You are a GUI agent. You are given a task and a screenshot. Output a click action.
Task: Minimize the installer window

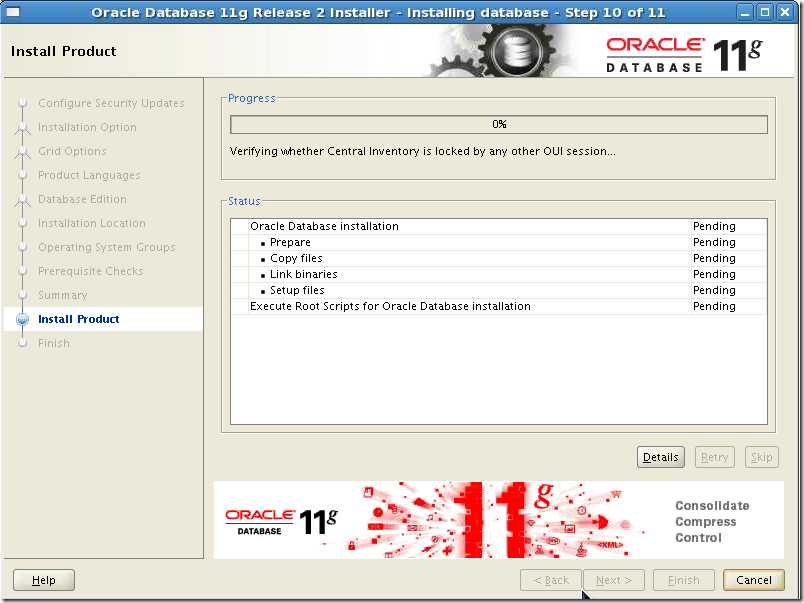[x=745, y=12]
